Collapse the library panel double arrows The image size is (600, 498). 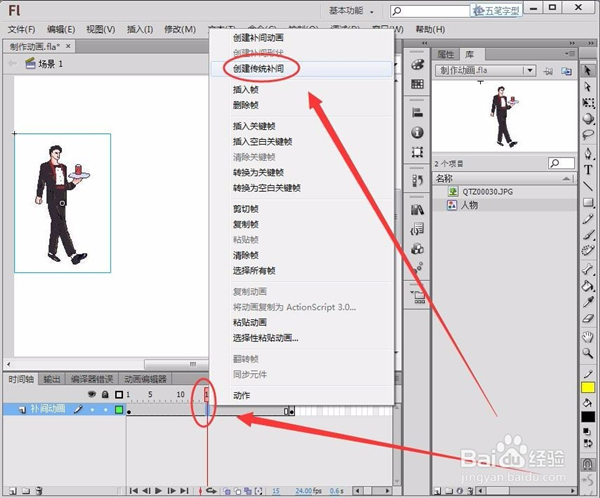[572, 43]
